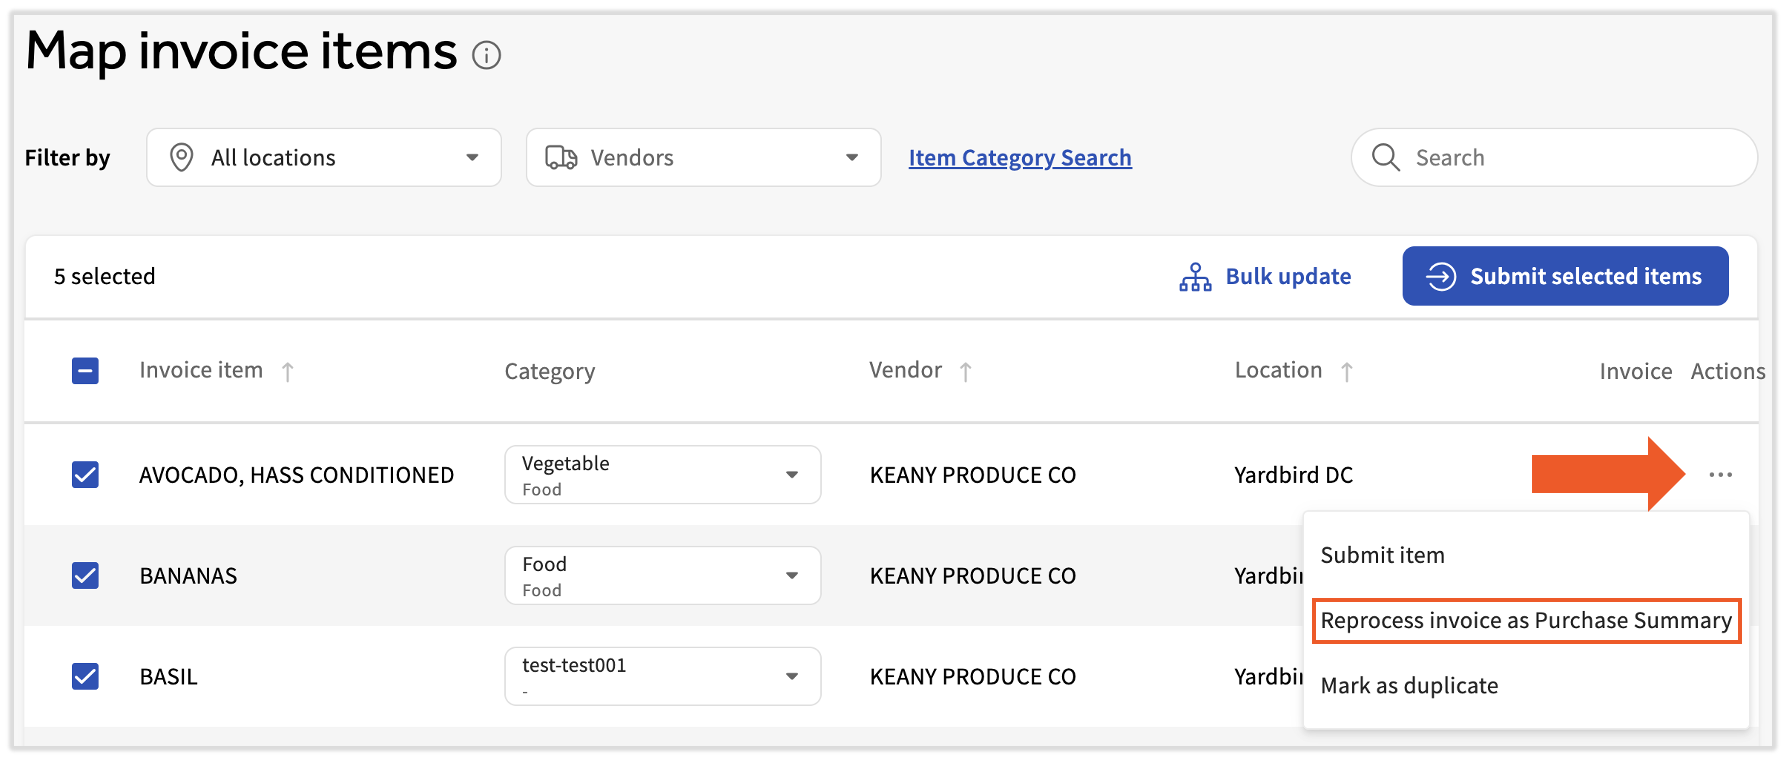This screenshot has height=762, width=1786.
Task: Click the info icon beside Map invoice items
Action: tap(487, 55)
